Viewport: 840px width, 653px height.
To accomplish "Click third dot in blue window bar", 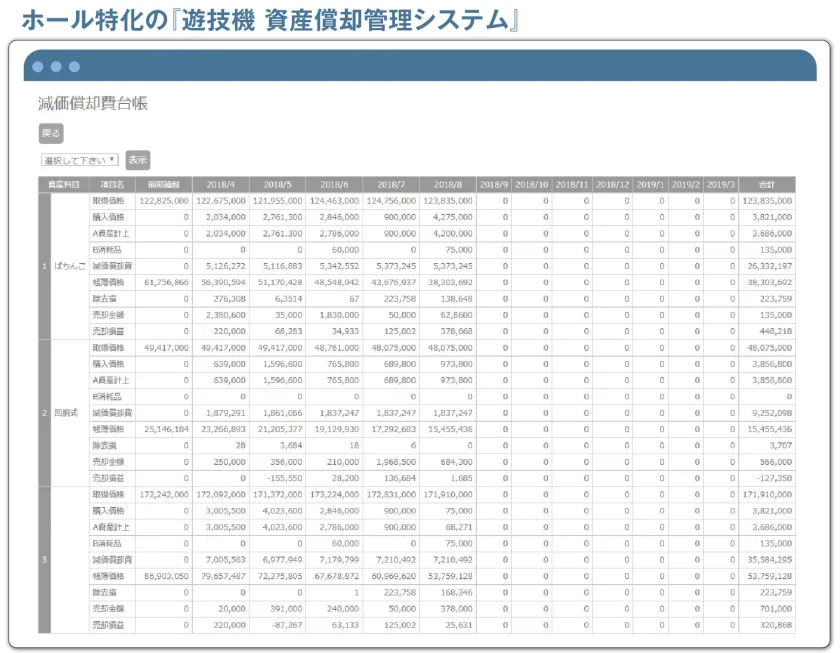I will coord(74,66).
